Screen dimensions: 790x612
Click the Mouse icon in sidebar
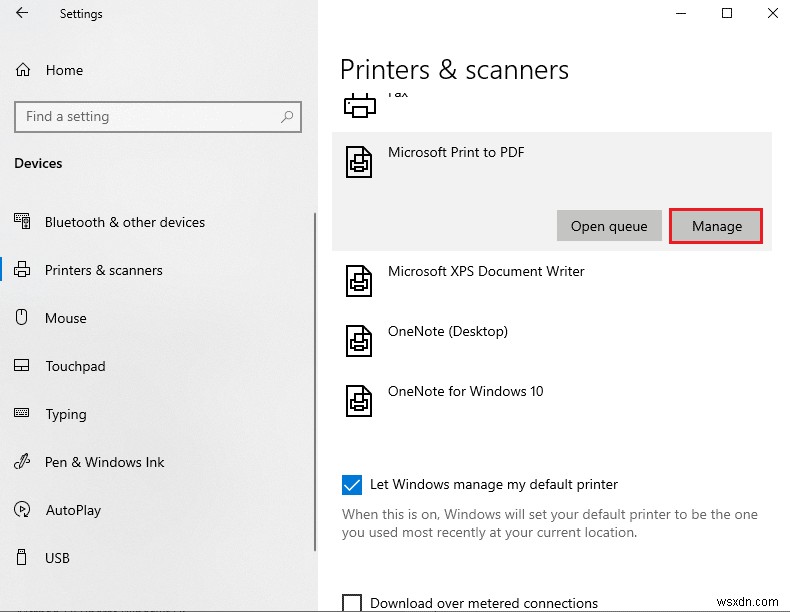coord(22,317)
